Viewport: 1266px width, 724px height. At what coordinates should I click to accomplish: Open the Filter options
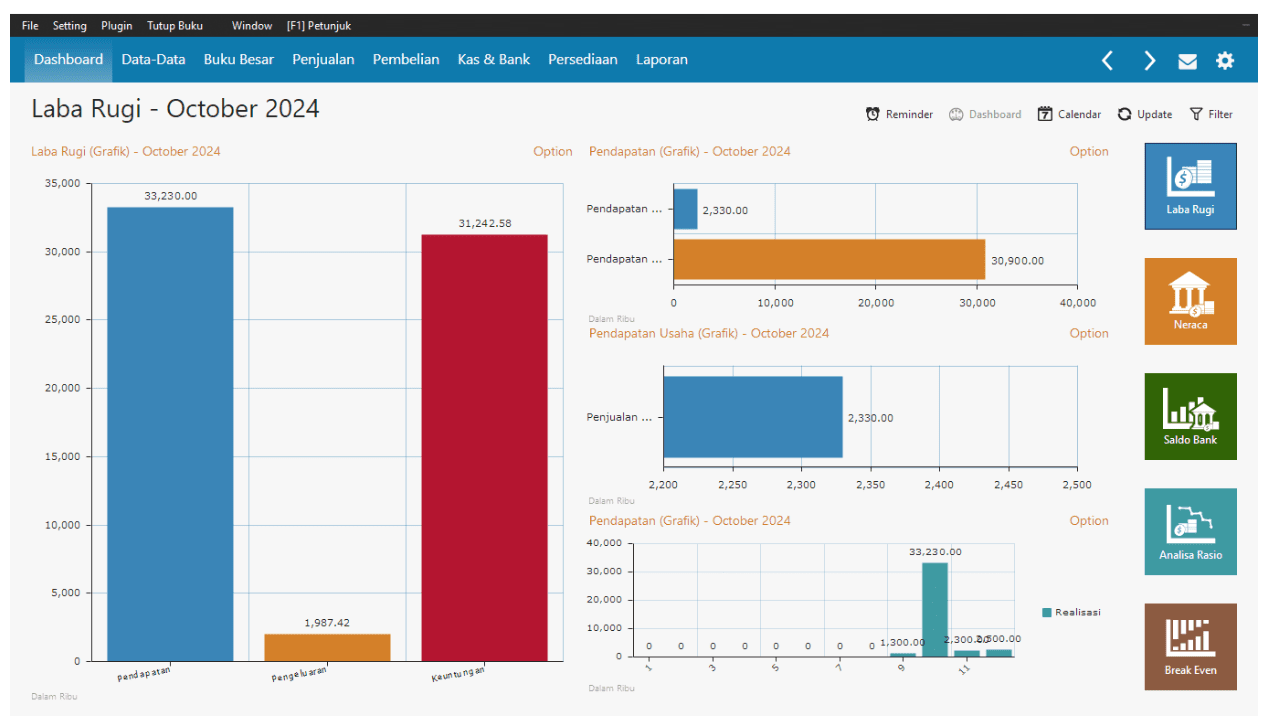(x=1210, y=114)
